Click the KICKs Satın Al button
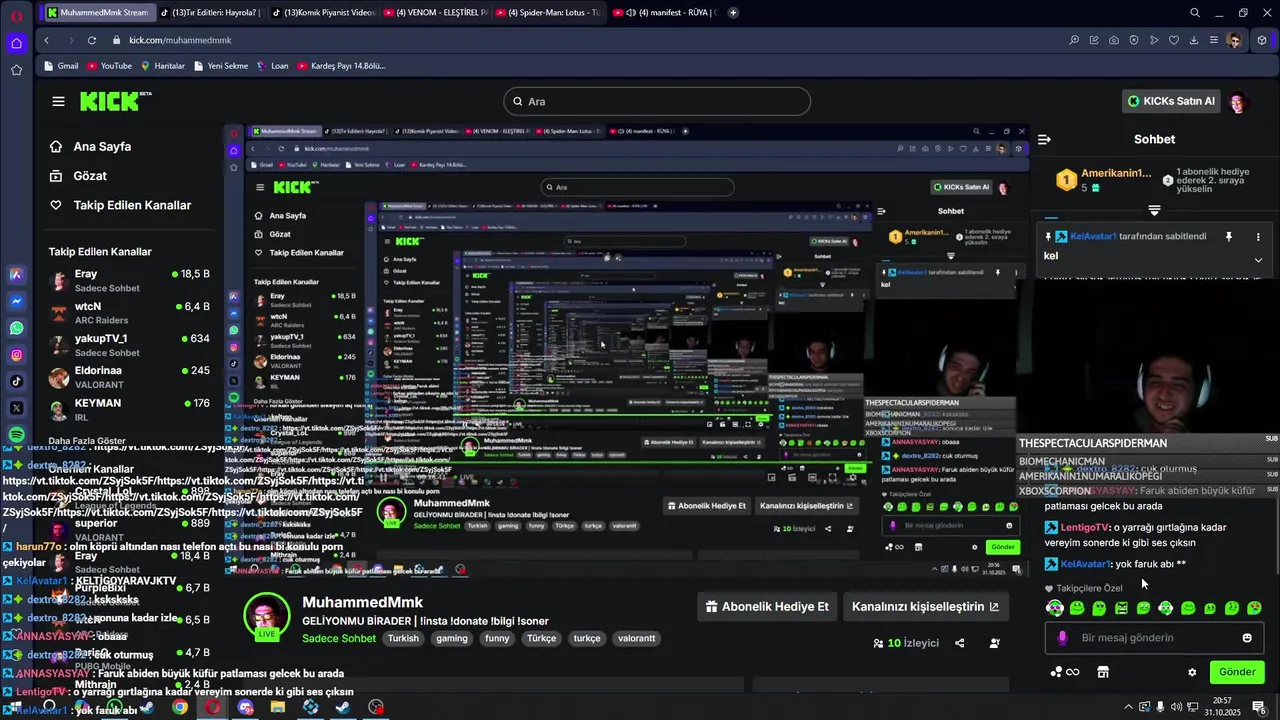The height and width of the screenshot is (720, 1280). [x=1170, y=101]
